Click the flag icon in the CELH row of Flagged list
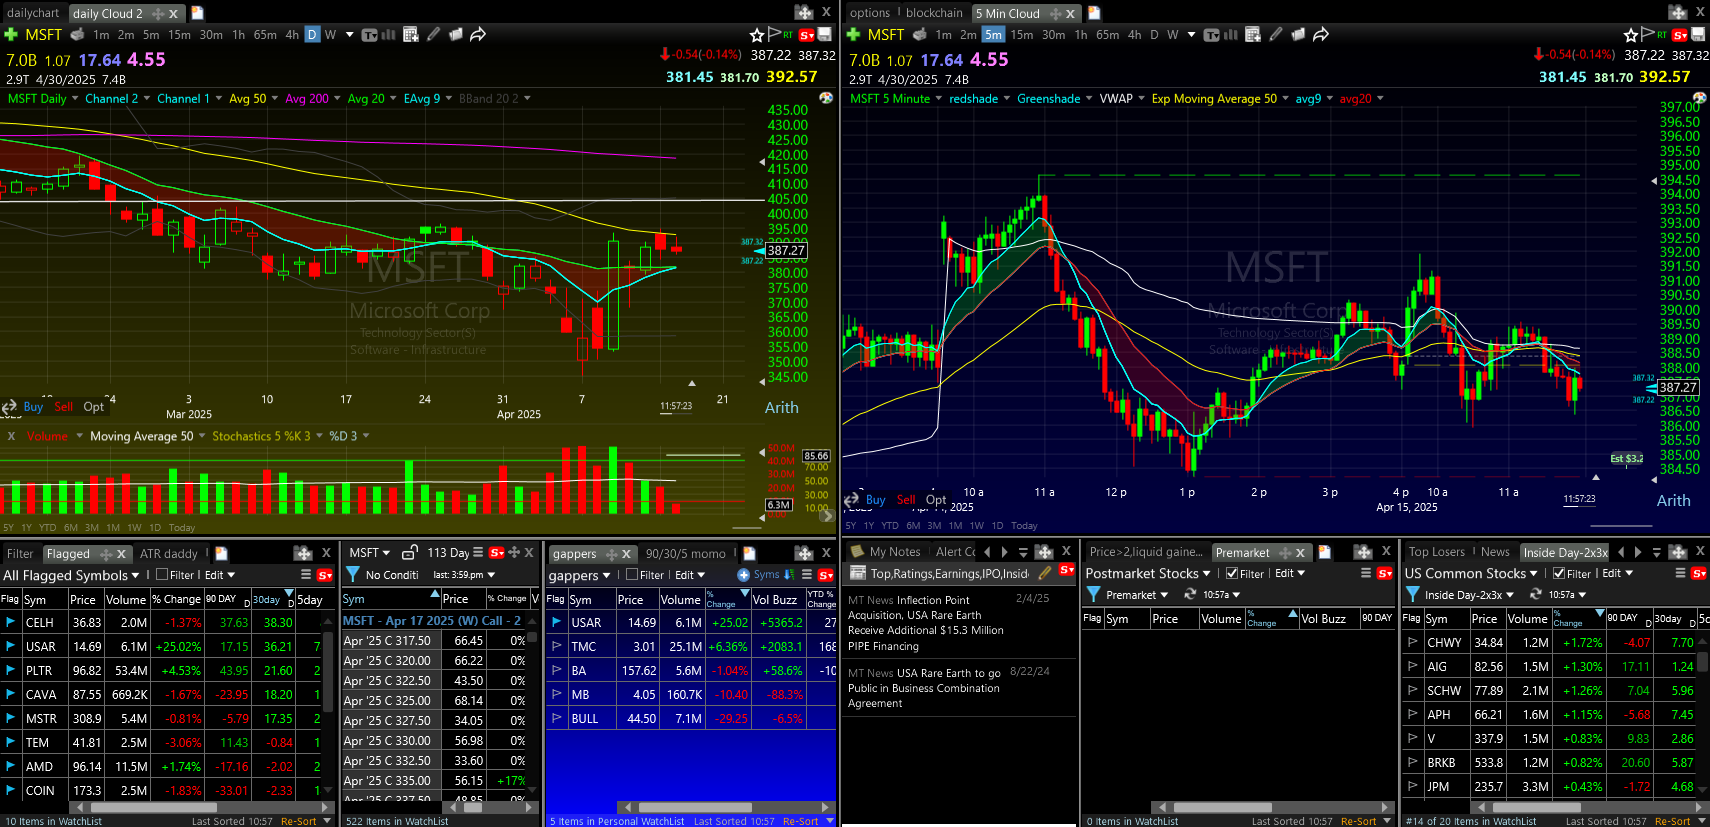This screenshot has width=1710, height=827. (x=10, y=622)
